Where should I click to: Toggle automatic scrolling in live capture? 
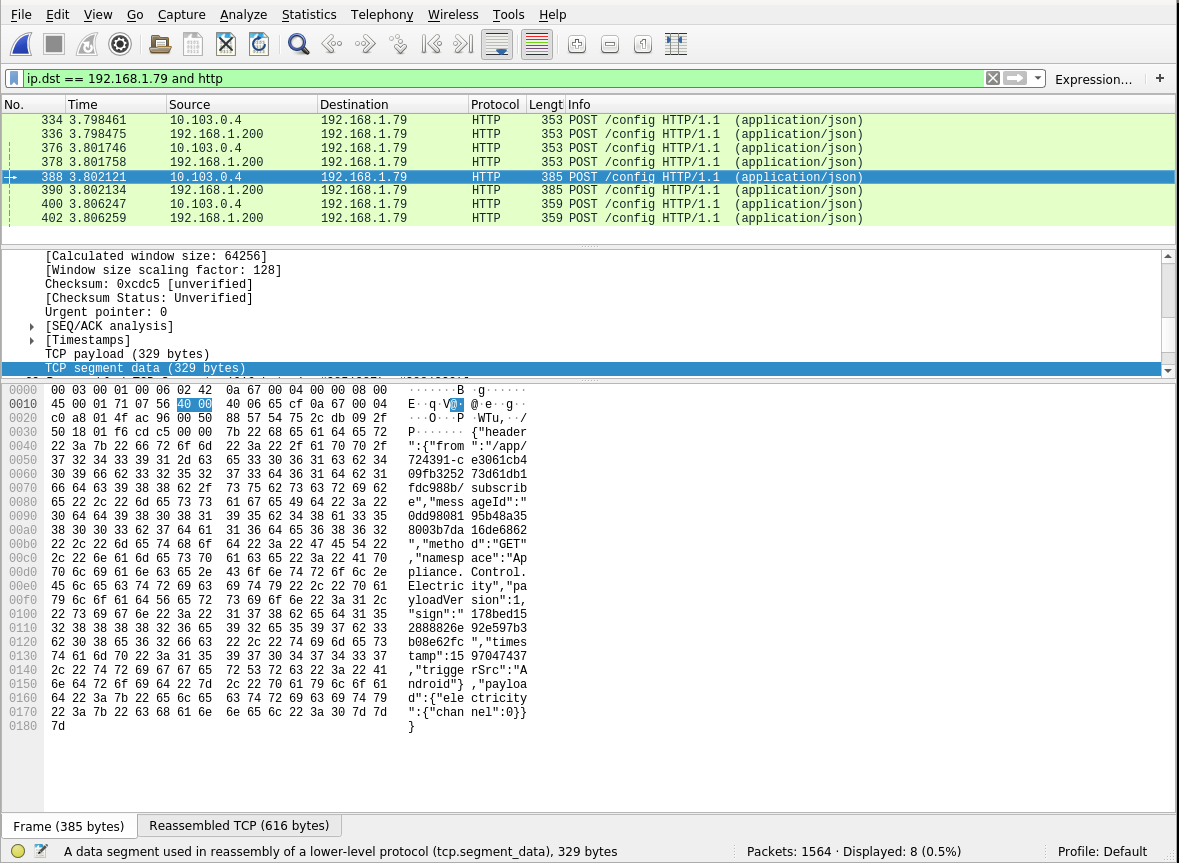(x=497, y=44)
